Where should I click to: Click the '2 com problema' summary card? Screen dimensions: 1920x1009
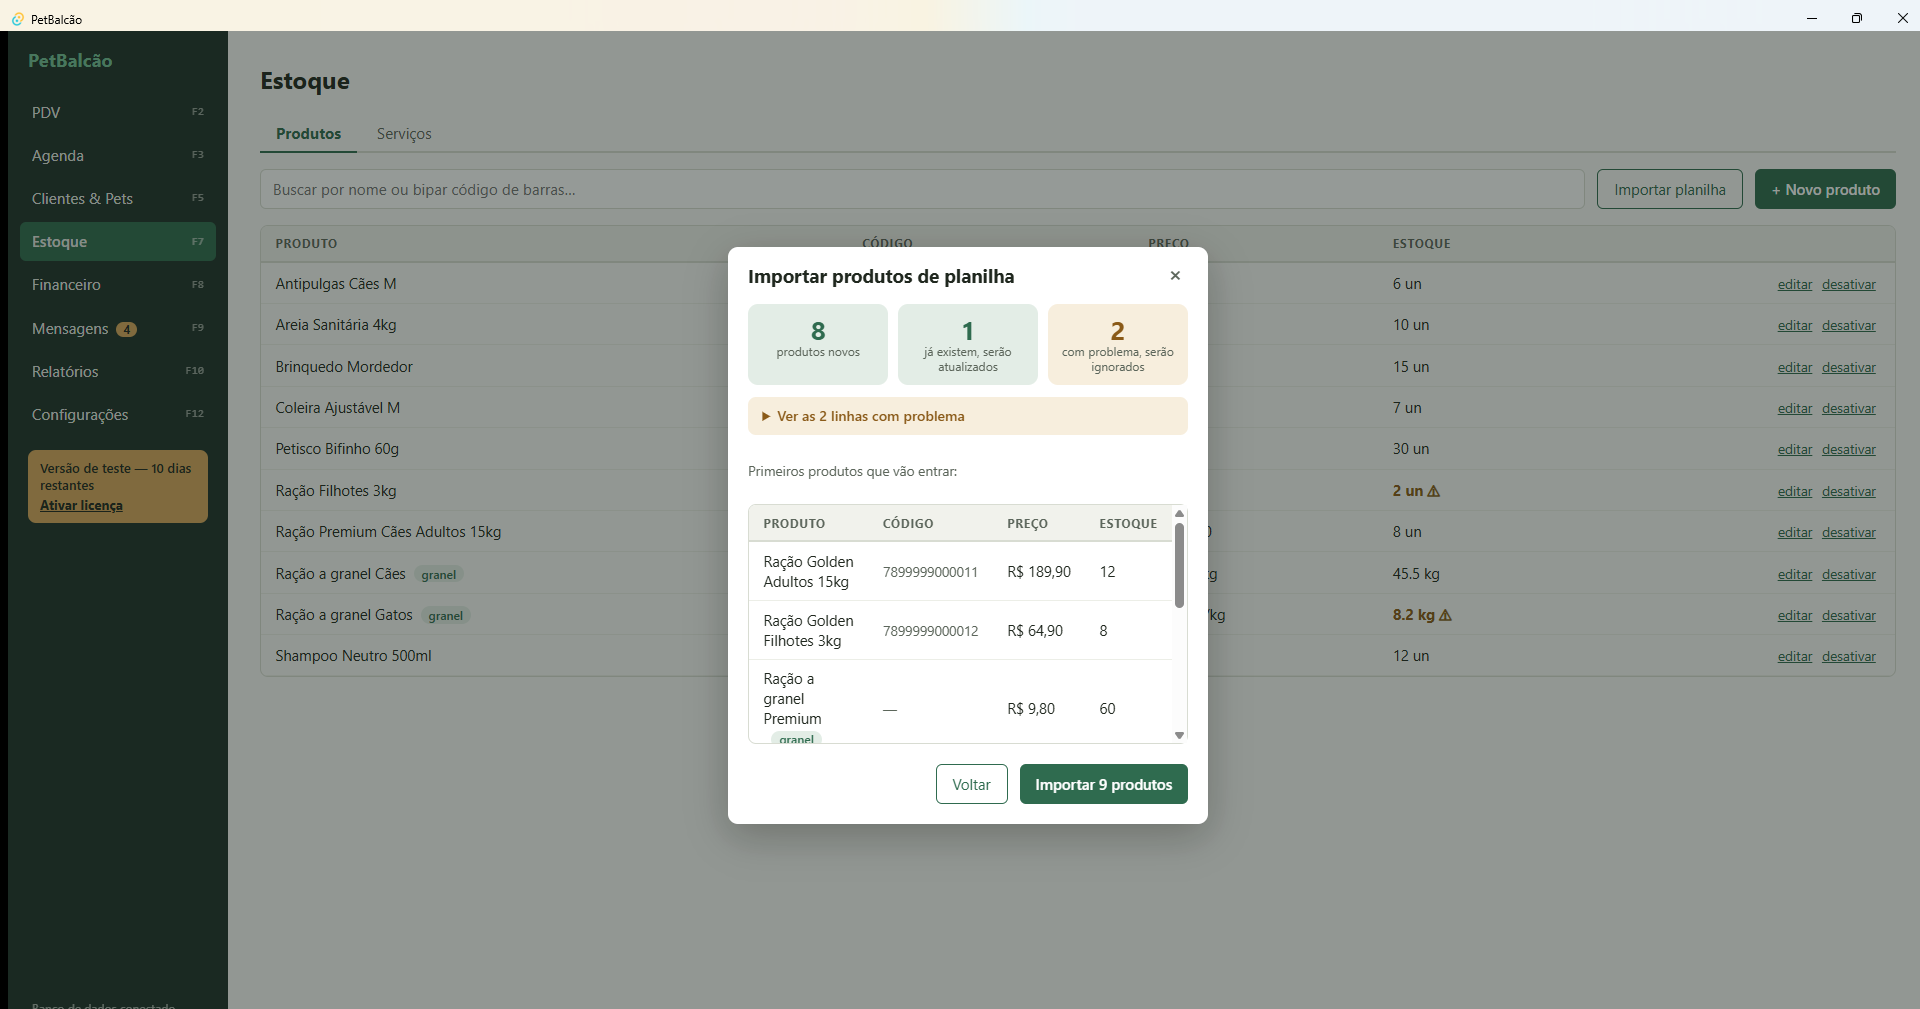(x=1118, y=344)
